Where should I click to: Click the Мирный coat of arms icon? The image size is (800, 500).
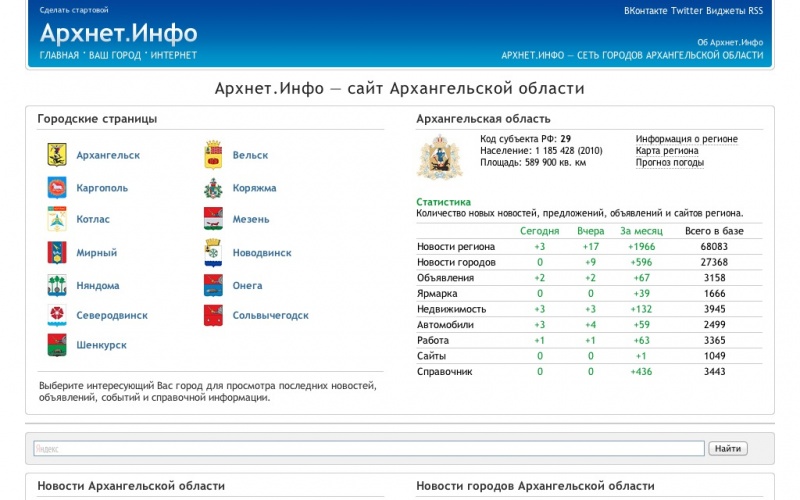(x=57, y=253)
